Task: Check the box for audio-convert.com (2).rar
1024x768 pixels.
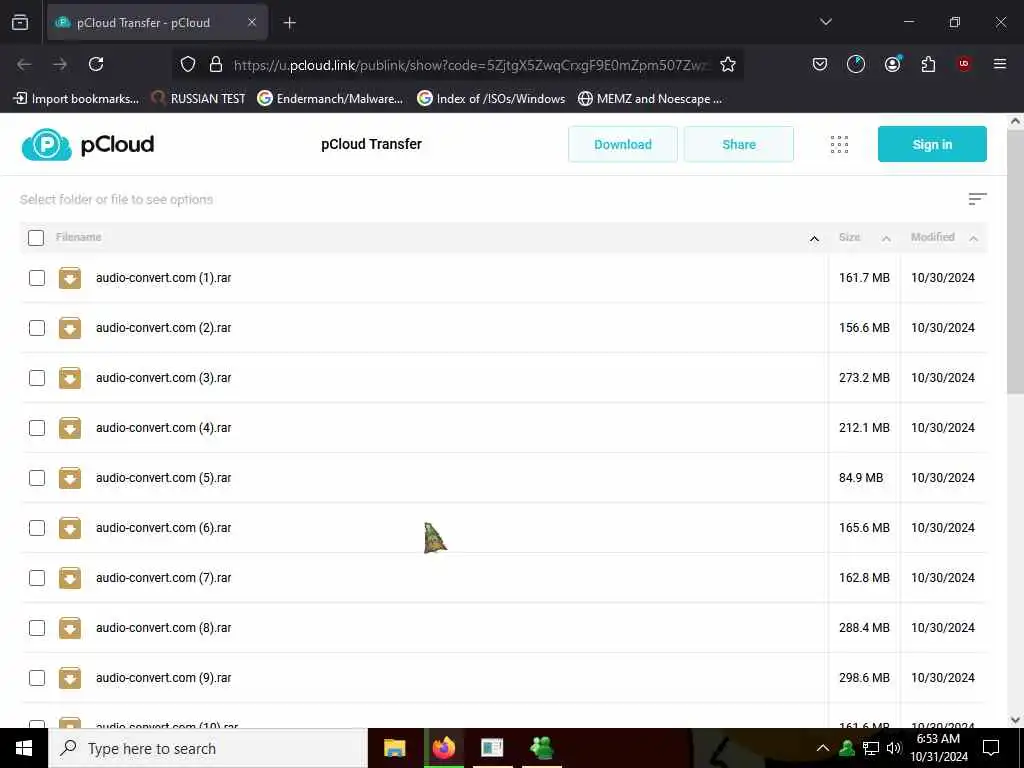Action: click(x=37, y=328)
